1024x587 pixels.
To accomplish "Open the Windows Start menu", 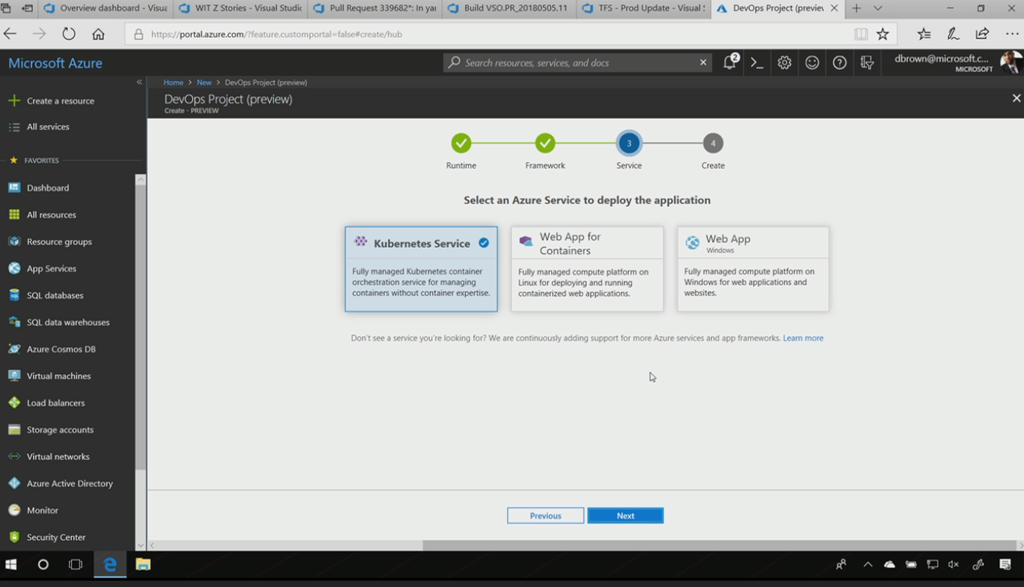I will tap(11, 564).
